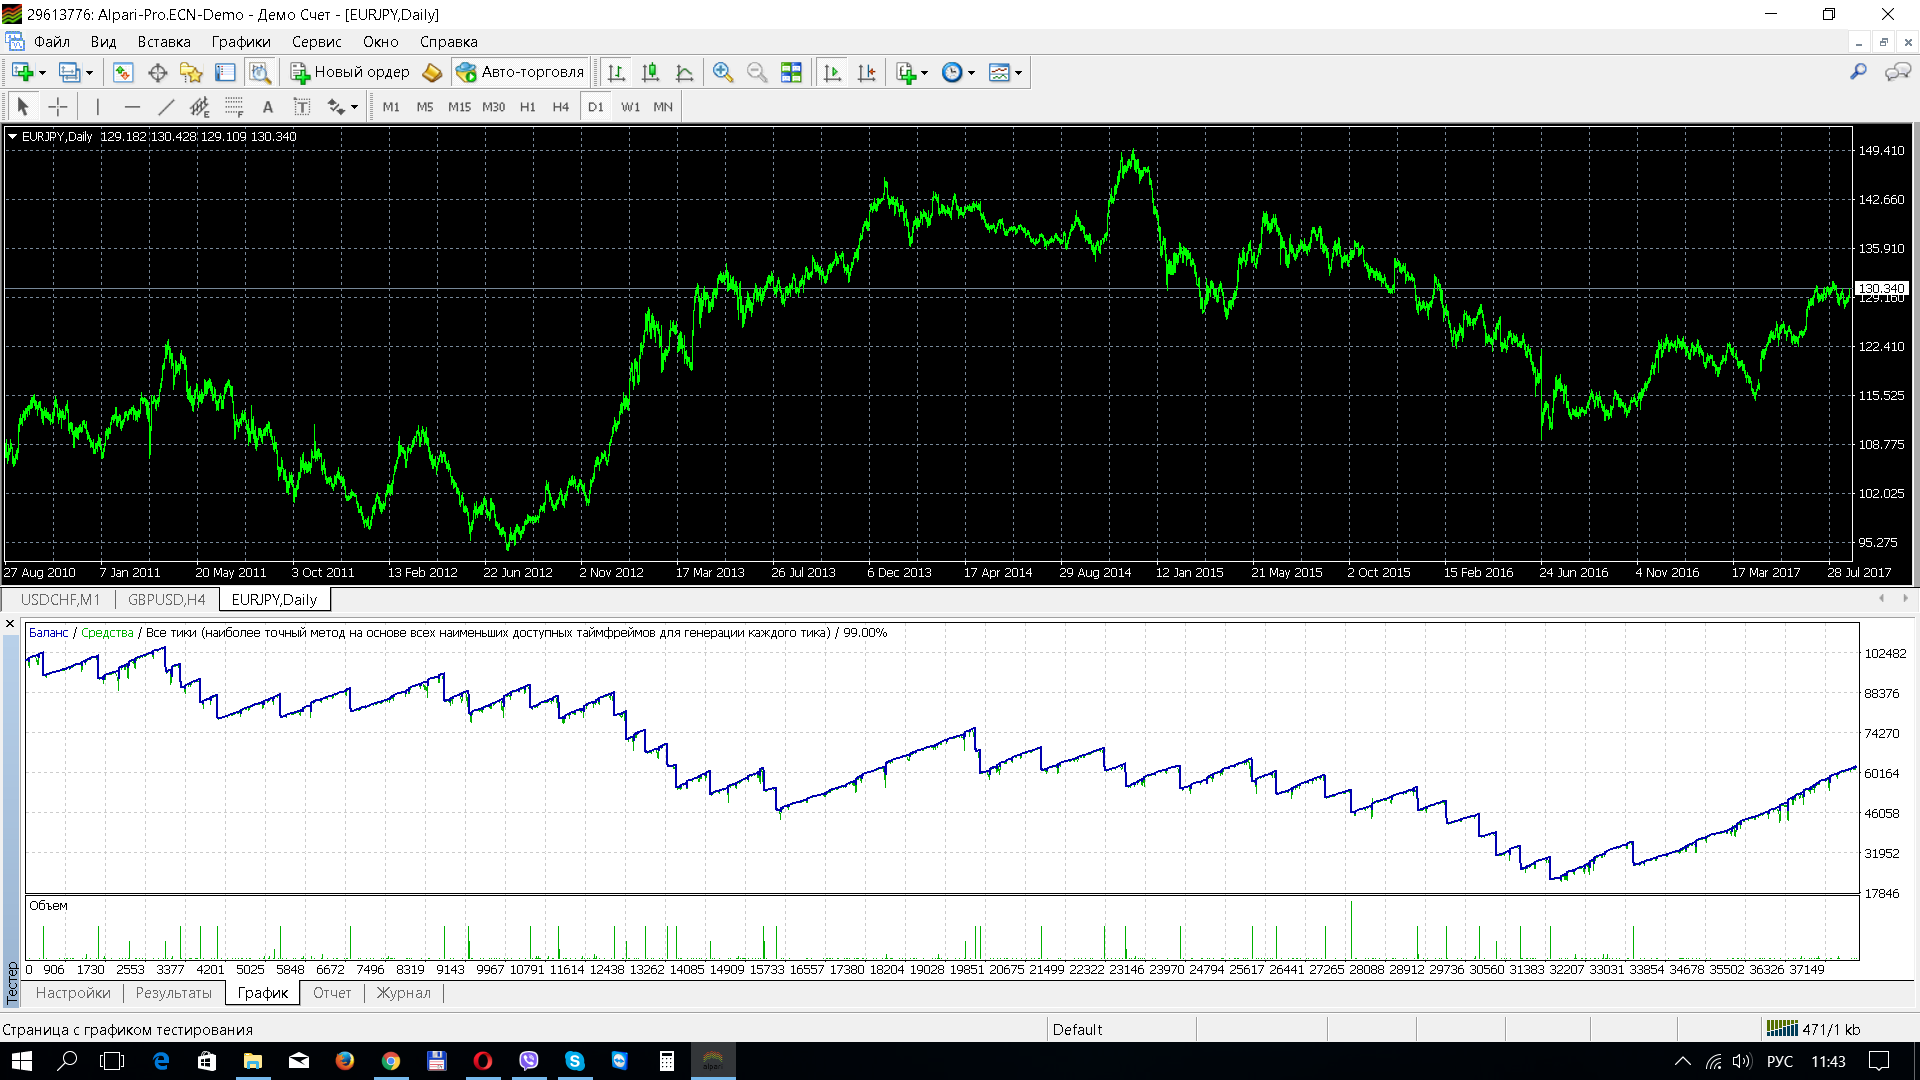Switch timeframe to M5
Screen dimensions: 1920x1080
pos(425,107)
